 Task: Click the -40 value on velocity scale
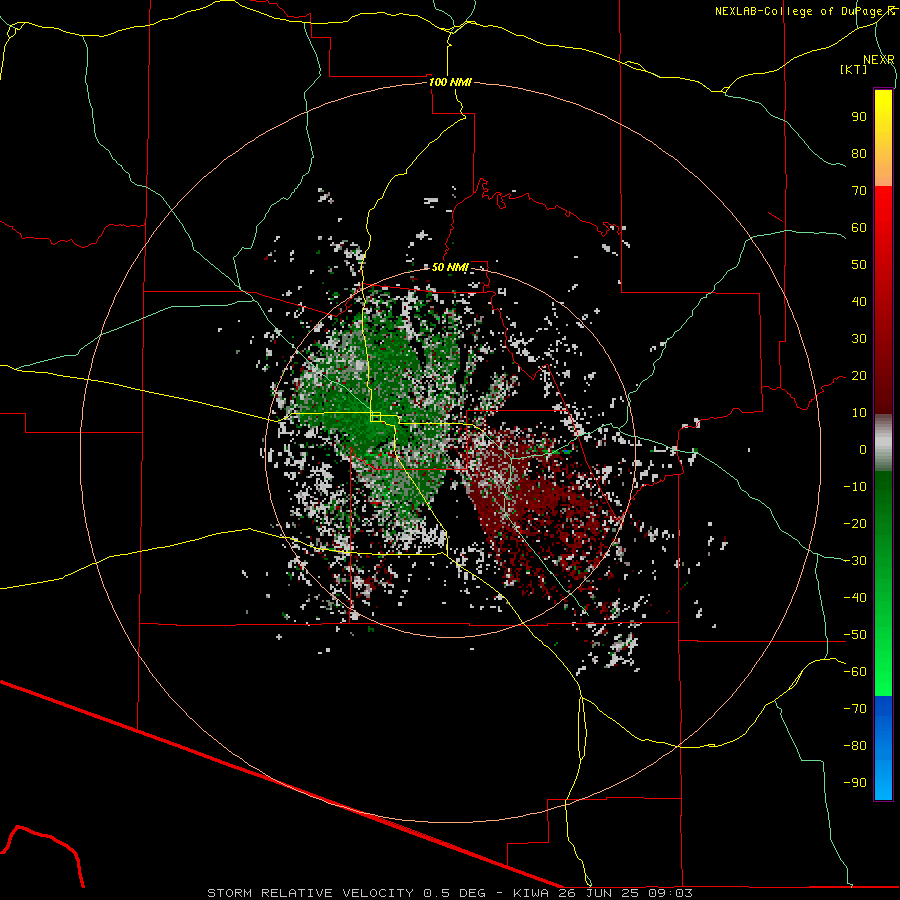point(855,598)
